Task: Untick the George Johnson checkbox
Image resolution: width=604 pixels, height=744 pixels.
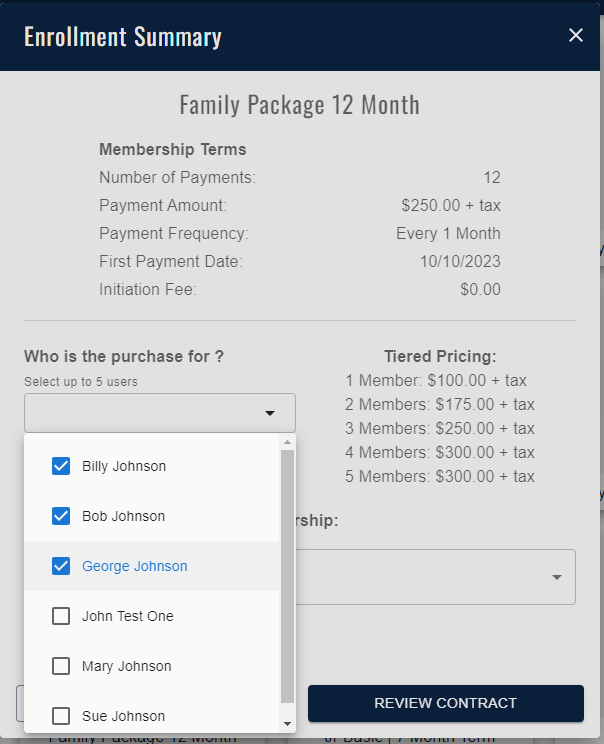Action: click(61, 566)
